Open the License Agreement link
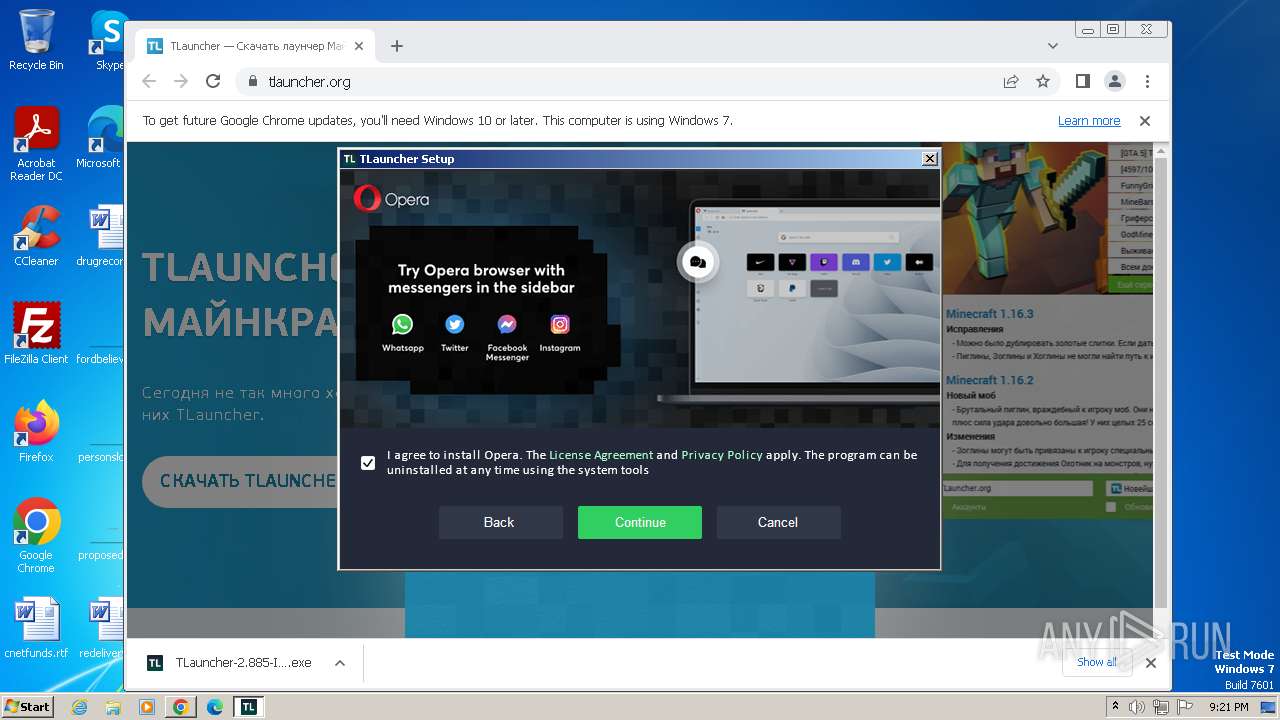Image resolution: width=1280 pixels, height=720 pixels. (601, 455)
